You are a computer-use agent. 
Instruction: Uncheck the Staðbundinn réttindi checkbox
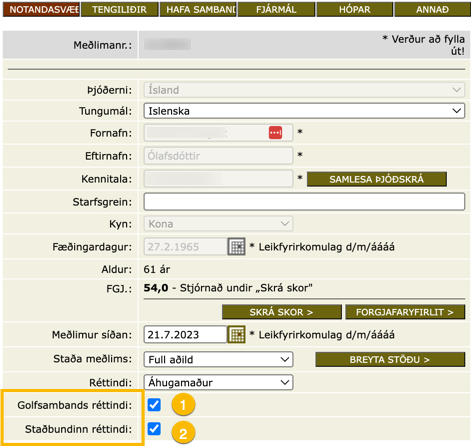pyautogui.click(x=154, y=429)
